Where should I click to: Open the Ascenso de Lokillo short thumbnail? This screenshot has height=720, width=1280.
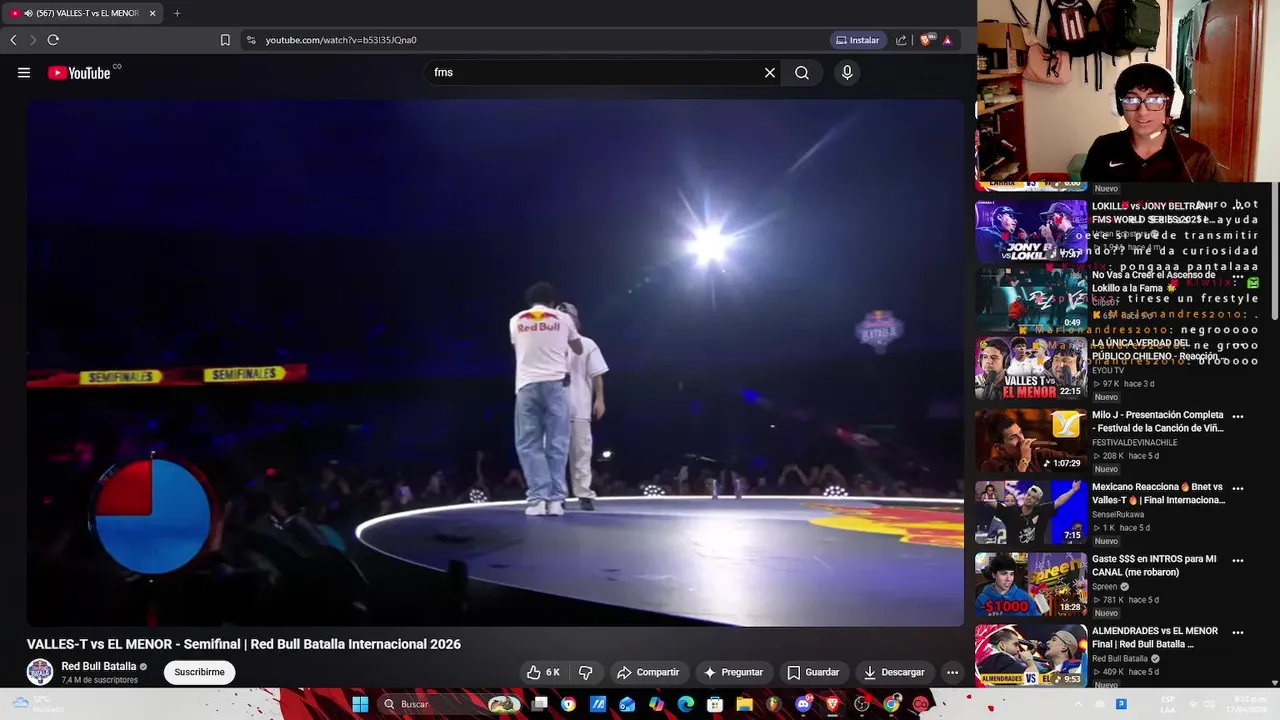pyautogui.click(x=1031, y=300)
